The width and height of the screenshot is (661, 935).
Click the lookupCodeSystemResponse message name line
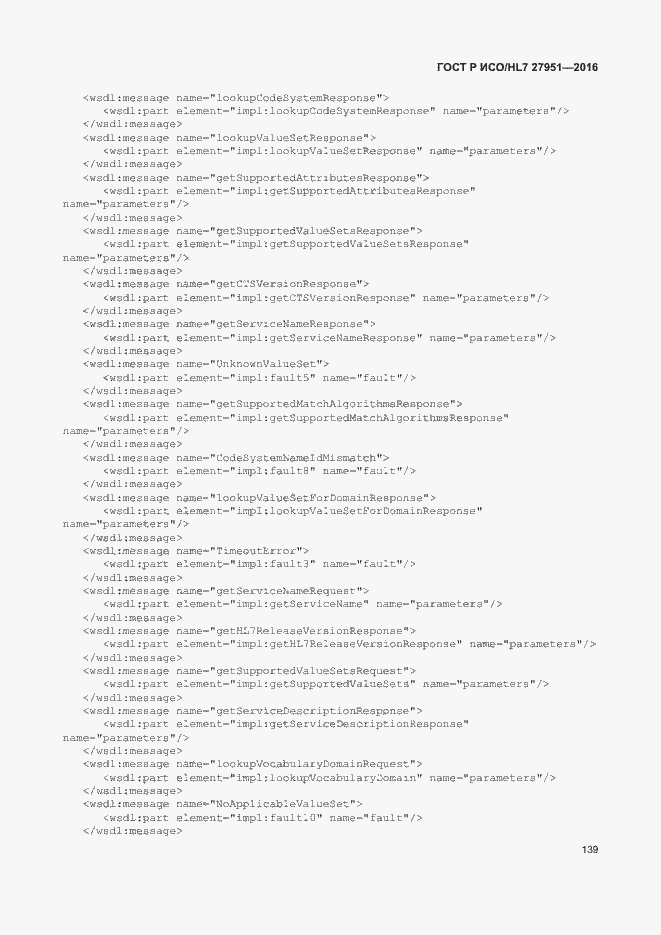click(x=236, y=98)
